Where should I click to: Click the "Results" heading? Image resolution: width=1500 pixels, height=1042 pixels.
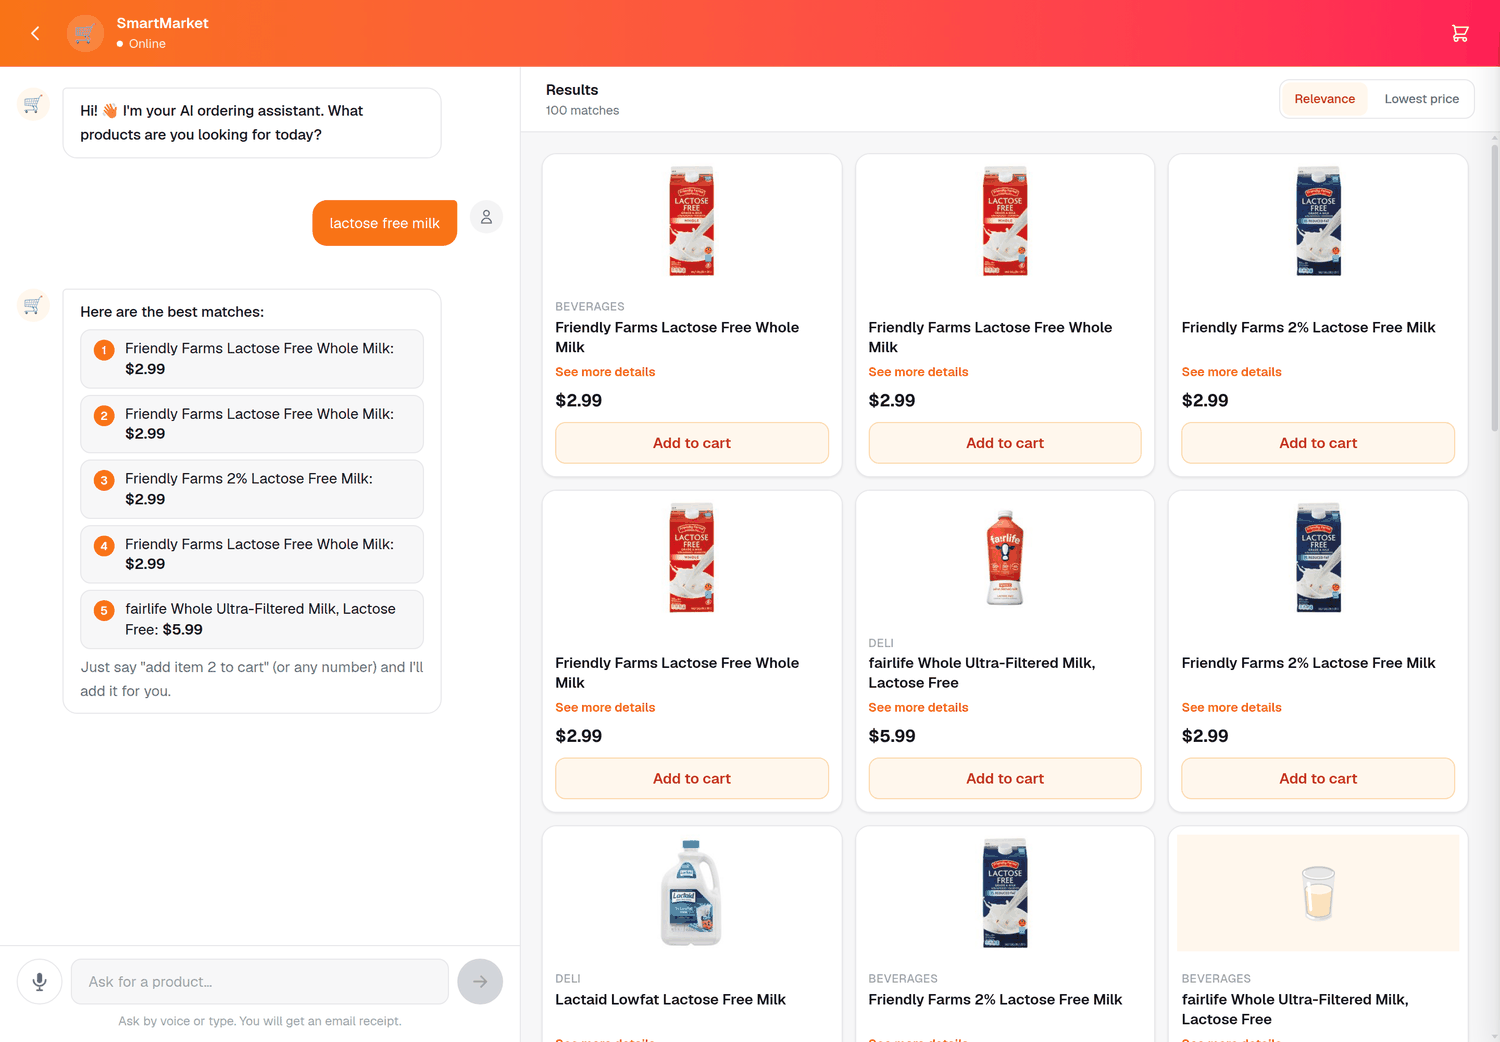pyautogui.click(x=572, y=90)
